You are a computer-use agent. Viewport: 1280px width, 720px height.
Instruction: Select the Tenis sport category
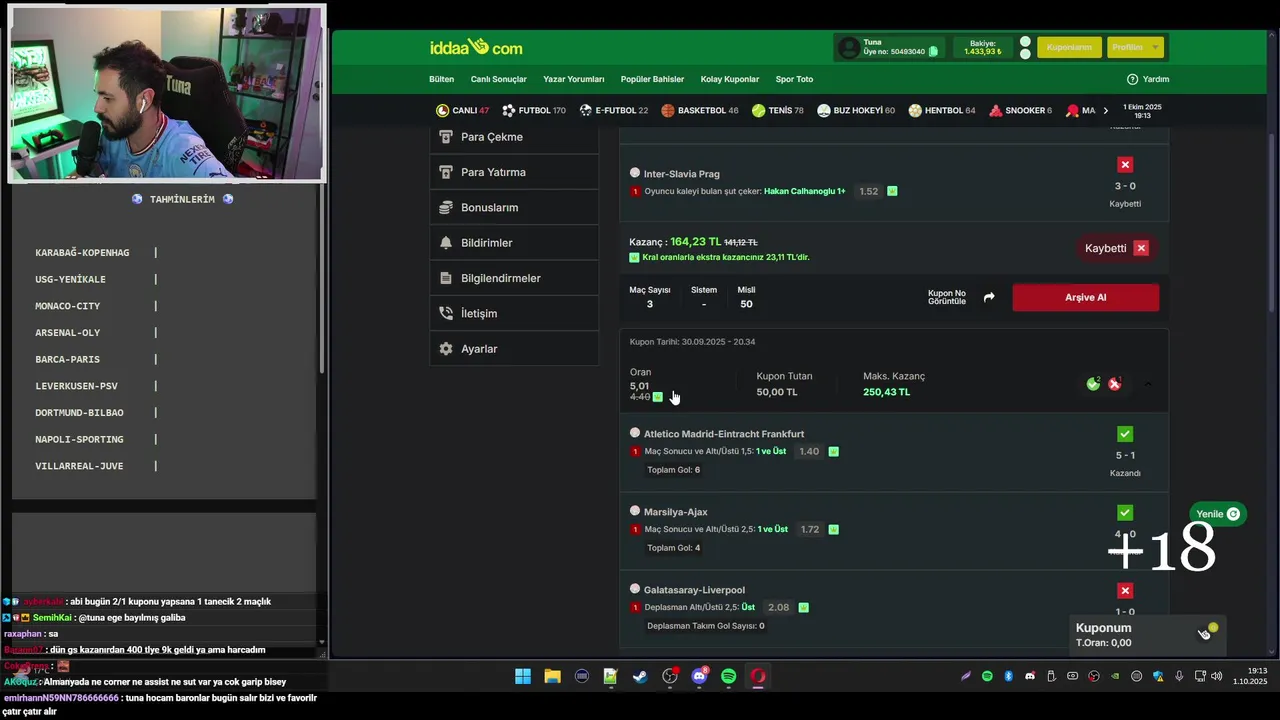778,110
